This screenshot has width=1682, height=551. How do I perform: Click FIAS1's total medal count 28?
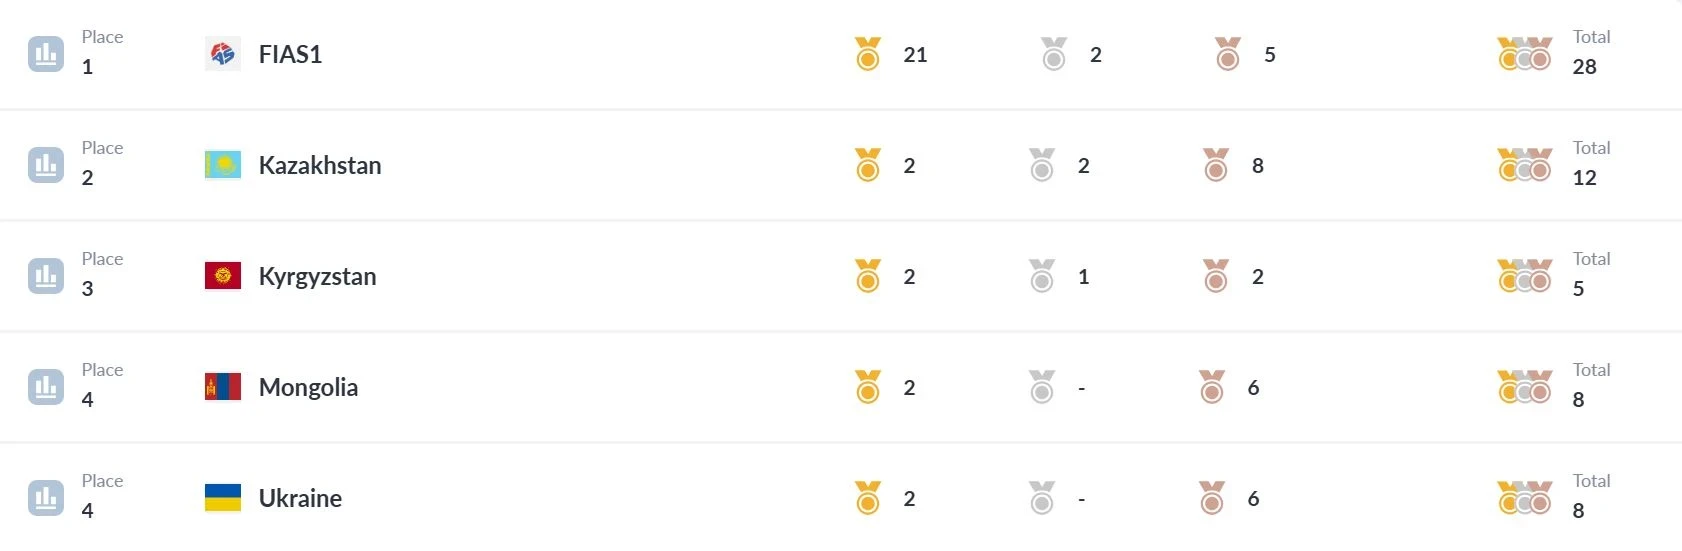click(1584, 67)
